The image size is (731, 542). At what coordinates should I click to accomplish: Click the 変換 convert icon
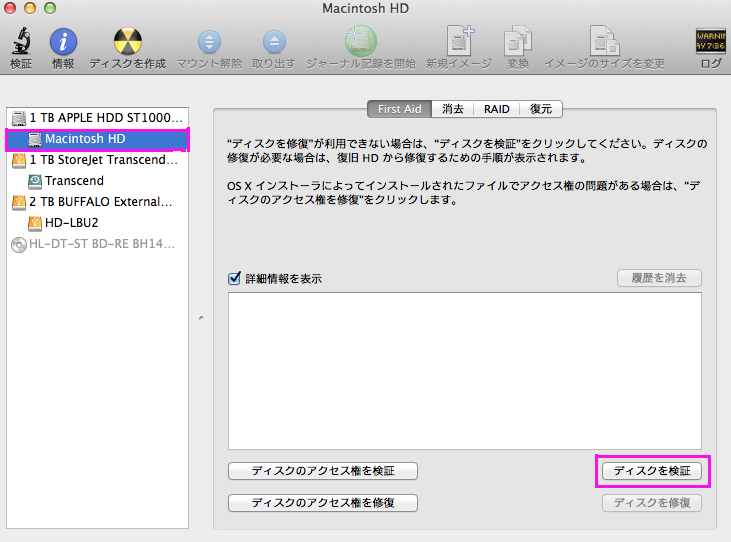coord(517,41)
